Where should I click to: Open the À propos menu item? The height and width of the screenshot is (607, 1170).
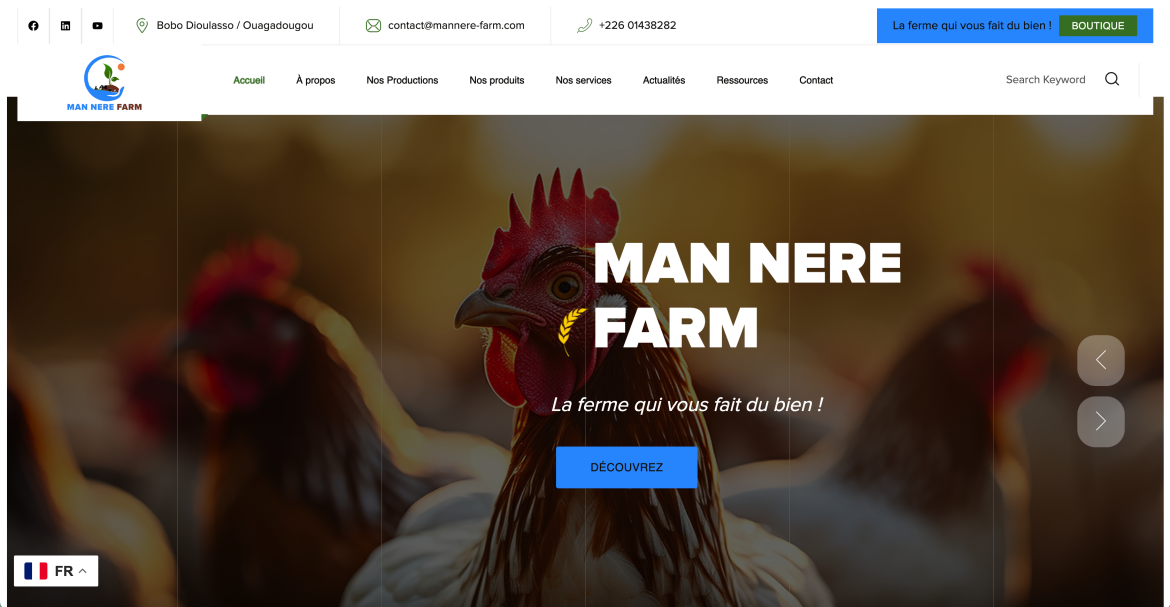(316, 80)
